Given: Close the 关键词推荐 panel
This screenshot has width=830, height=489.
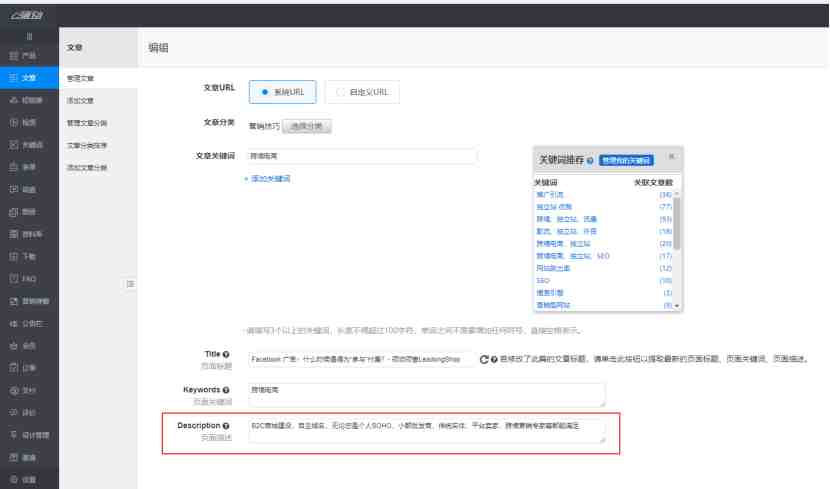Looking at the screenshot, I should point(671,156).
